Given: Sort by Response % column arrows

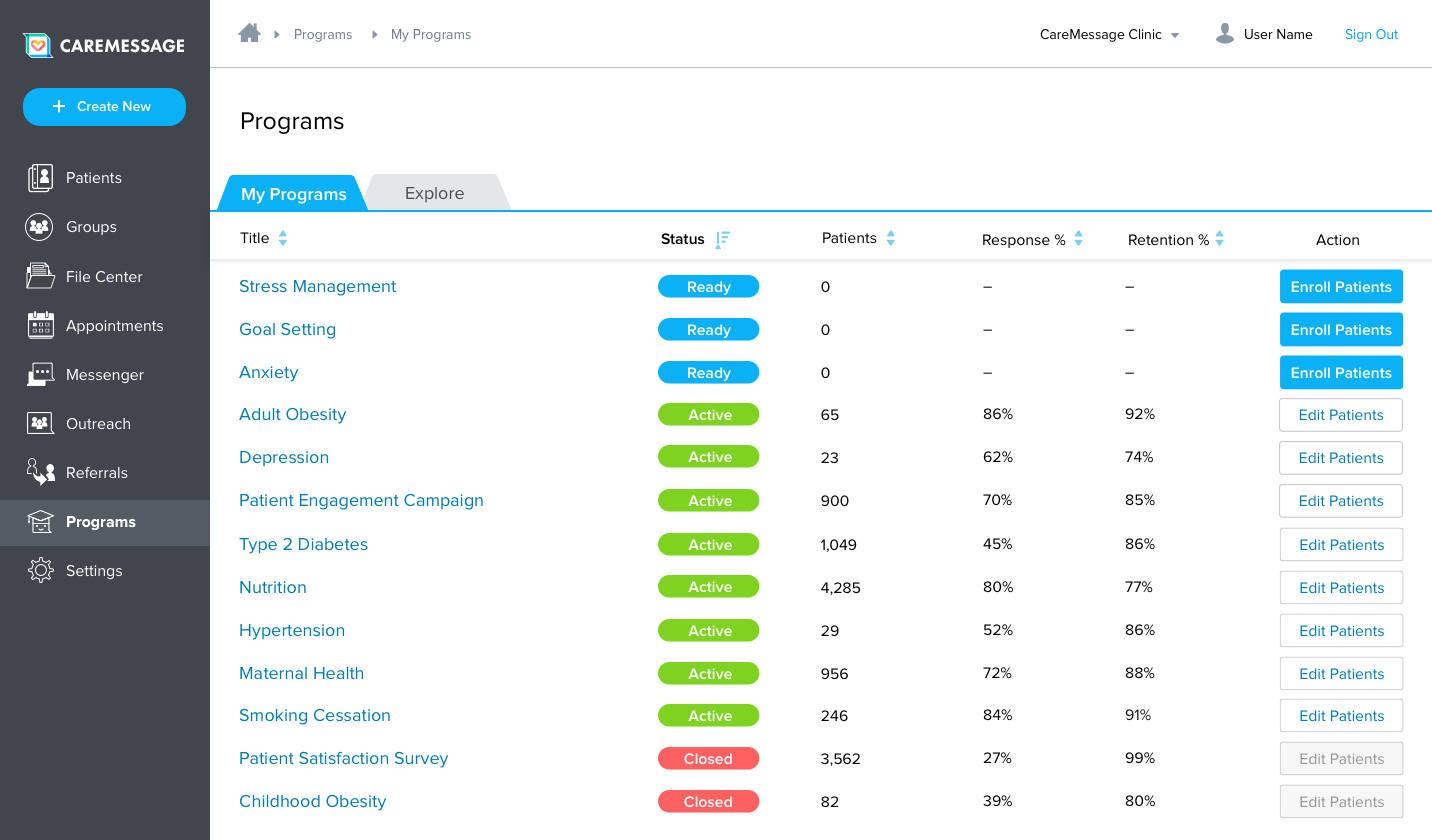Looking at the screenshot, I should click(1079, 239).
